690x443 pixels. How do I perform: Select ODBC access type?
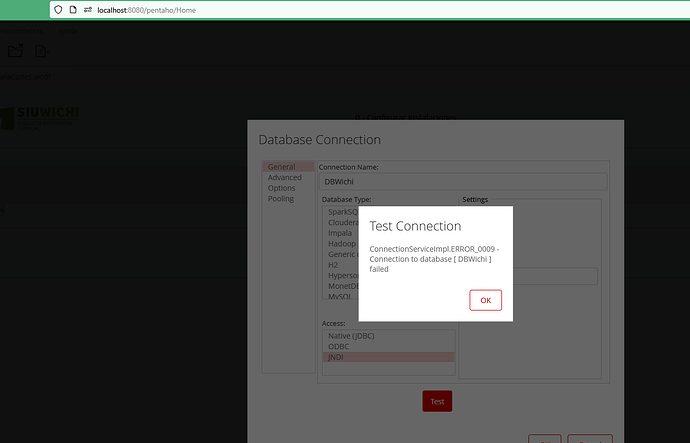(389, 346)
